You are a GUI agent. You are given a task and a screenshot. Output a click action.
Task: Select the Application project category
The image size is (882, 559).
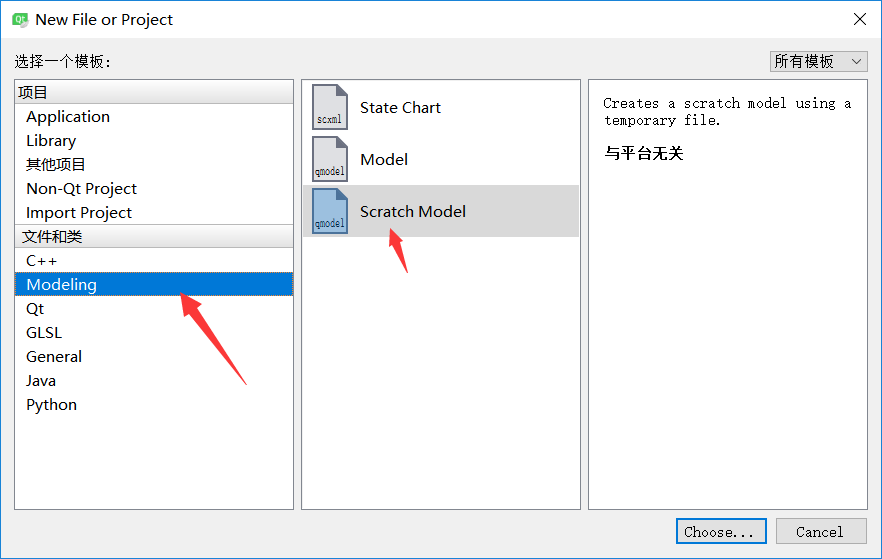pos(154,116)
